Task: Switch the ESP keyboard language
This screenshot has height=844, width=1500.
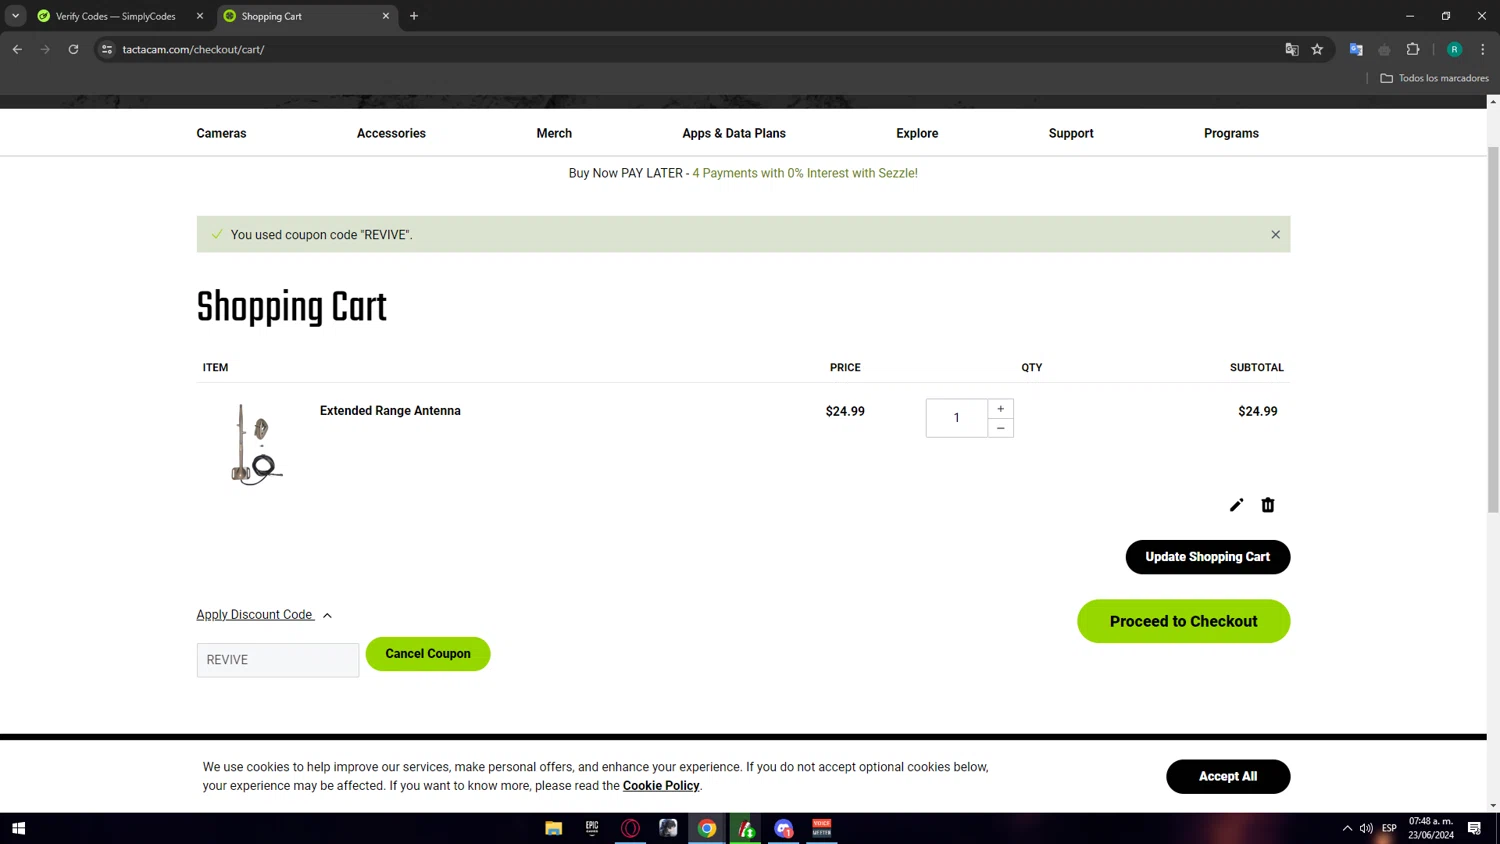Action: [x=1389, y=828]
